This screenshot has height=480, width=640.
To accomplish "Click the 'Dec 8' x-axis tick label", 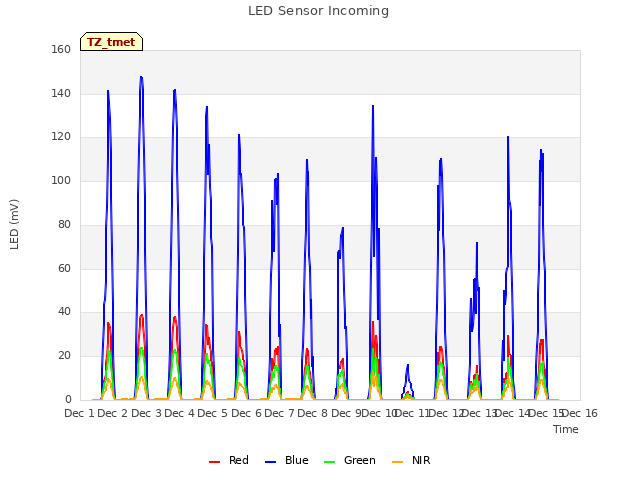I will pyautogui.click(x=312, y=413).
